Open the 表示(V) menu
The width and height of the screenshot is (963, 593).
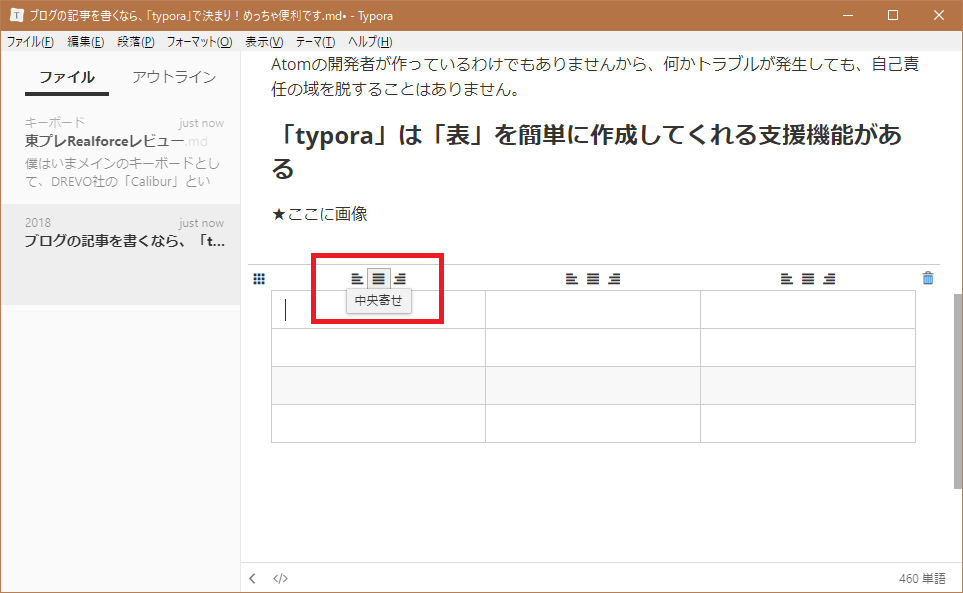264,42
